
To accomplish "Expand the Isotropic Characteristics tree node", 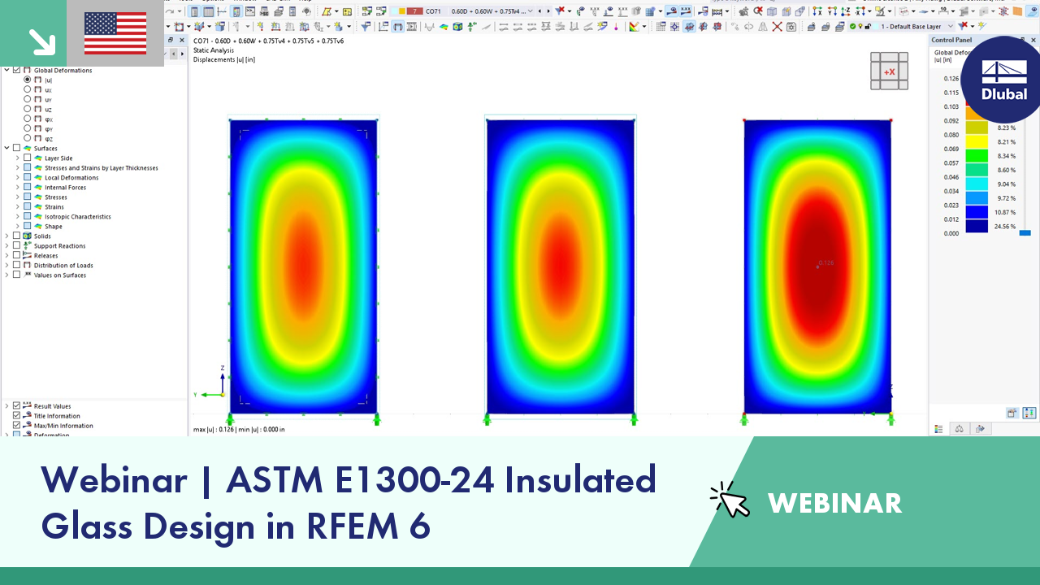I will 17,216.
